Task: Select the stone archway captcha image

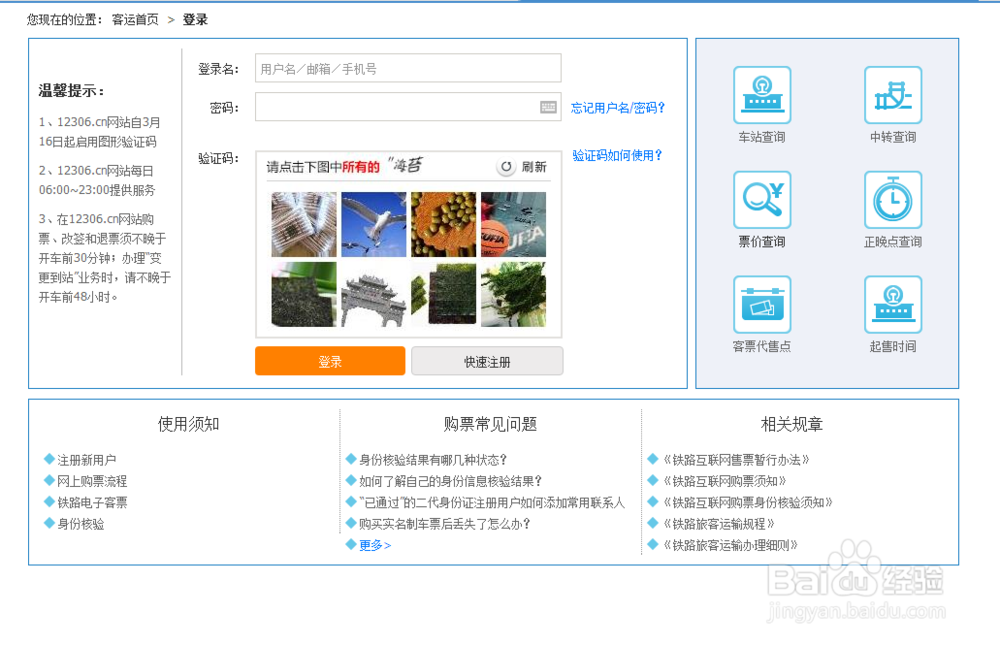Action: (x=374, y=295)
